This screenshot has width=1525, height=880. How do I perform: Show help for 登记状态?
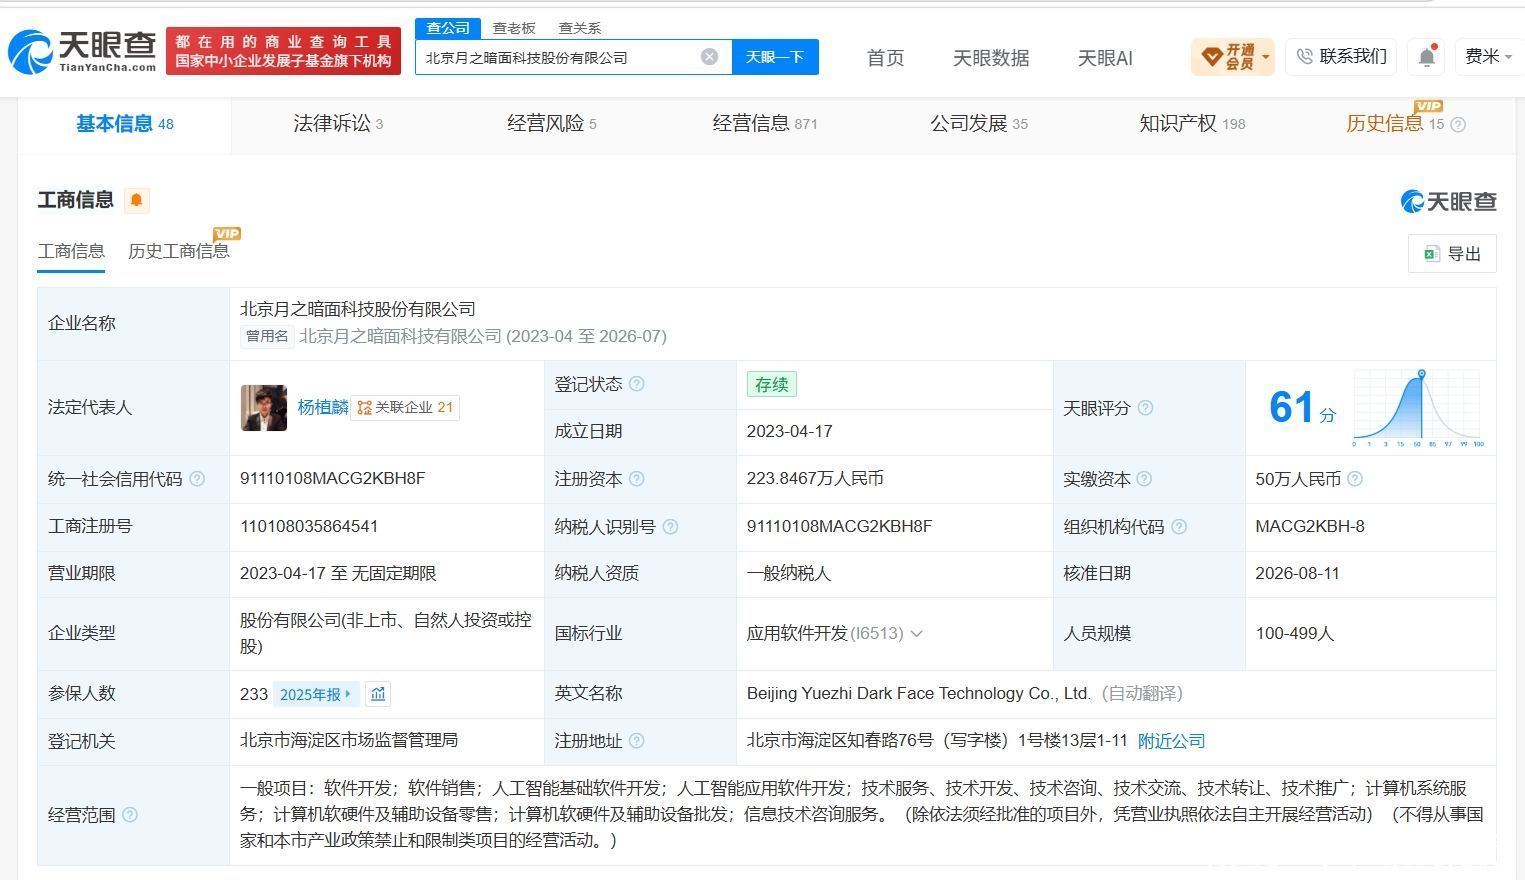636,384
